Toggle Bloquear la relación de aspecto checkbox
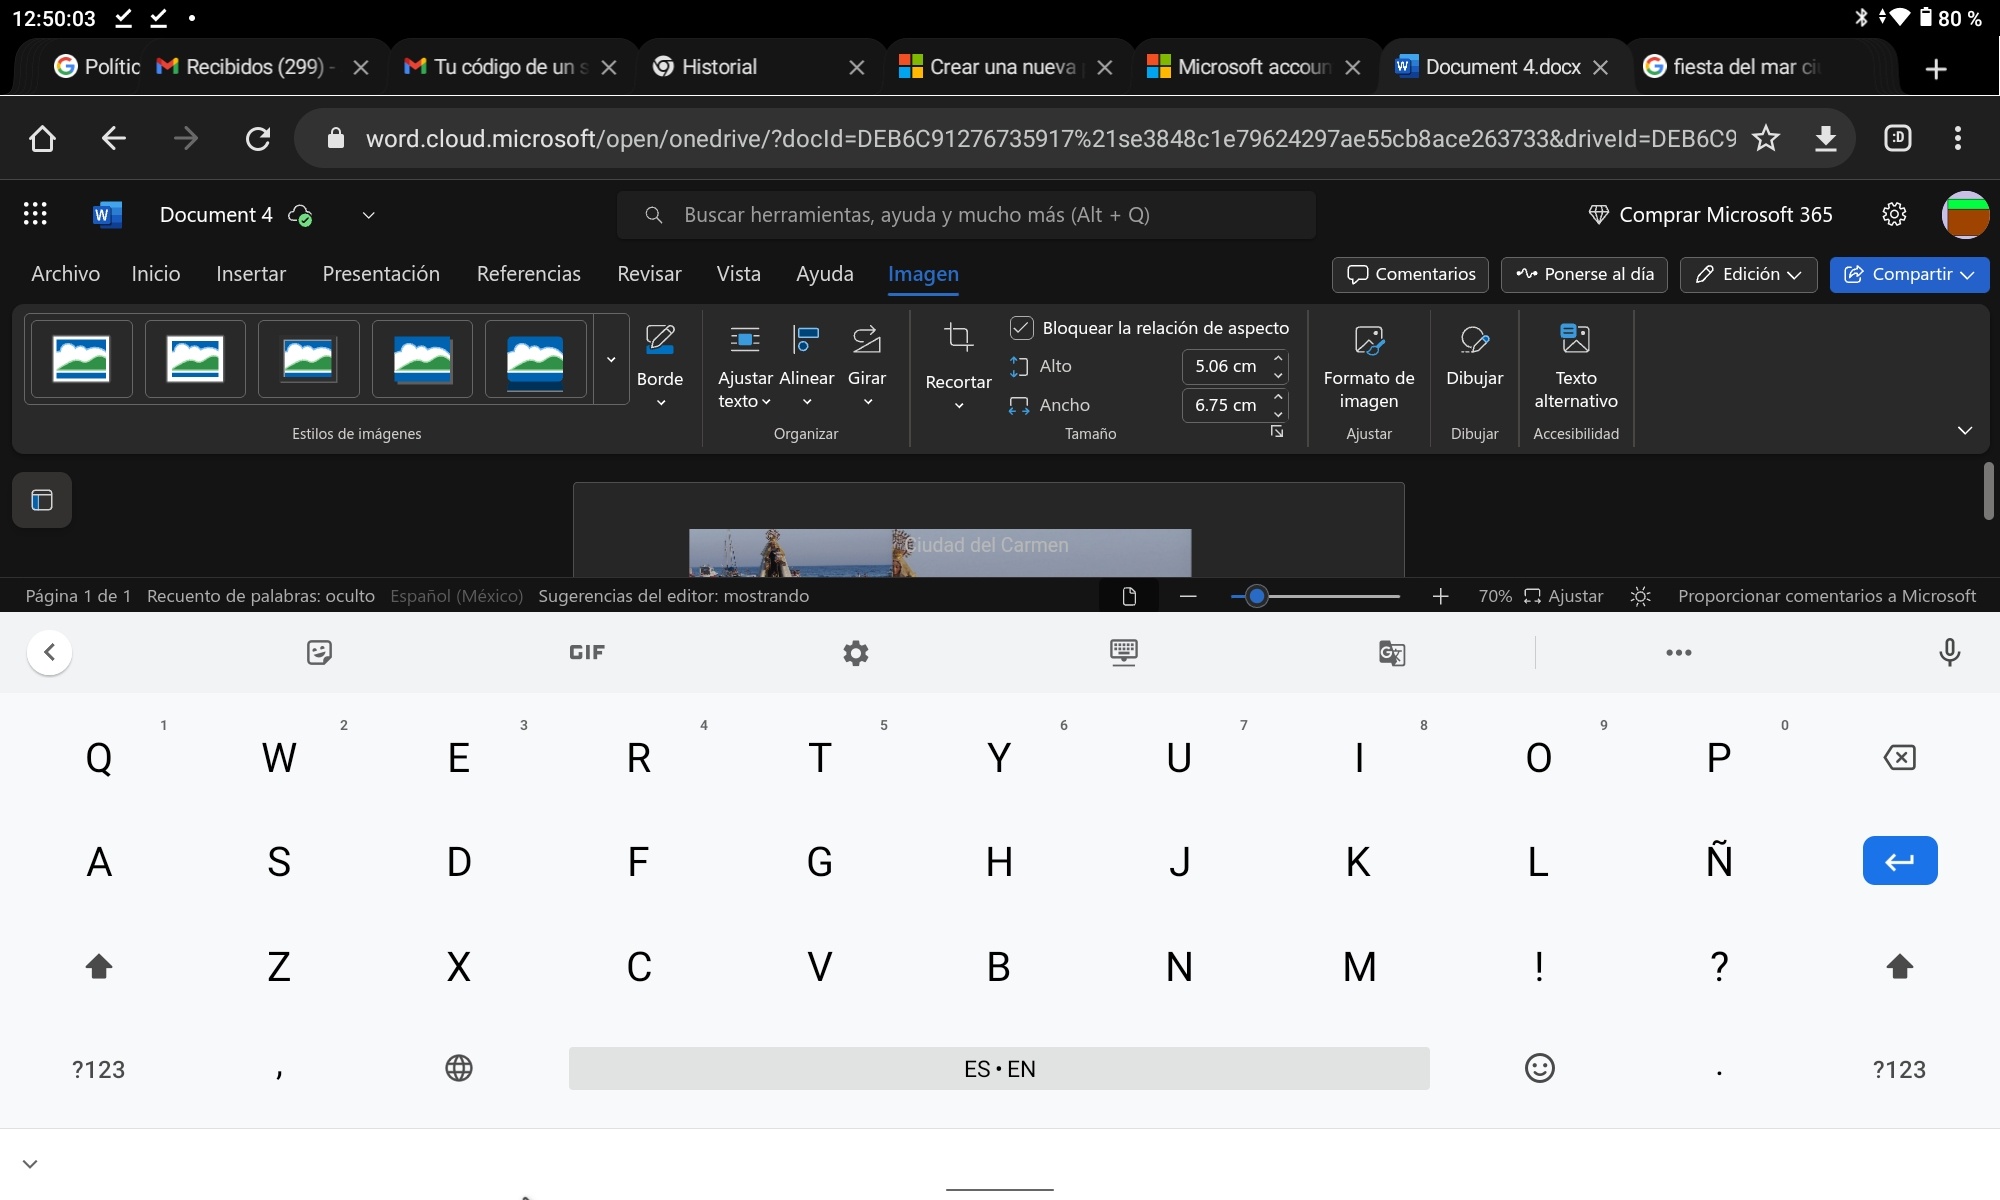2000x1200 pixels. pyautogui.click(x=1021, y=328)
